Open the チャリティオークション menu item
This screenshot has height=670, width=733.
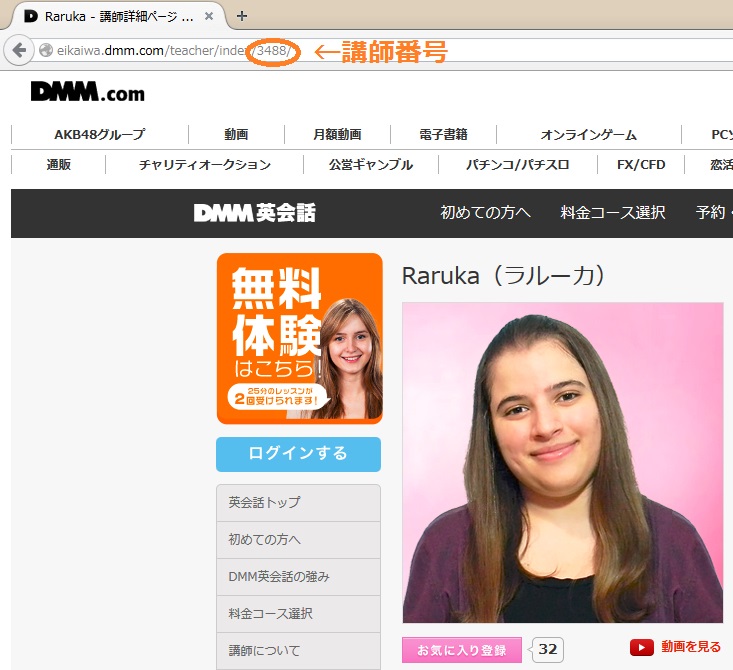point(205,165)
